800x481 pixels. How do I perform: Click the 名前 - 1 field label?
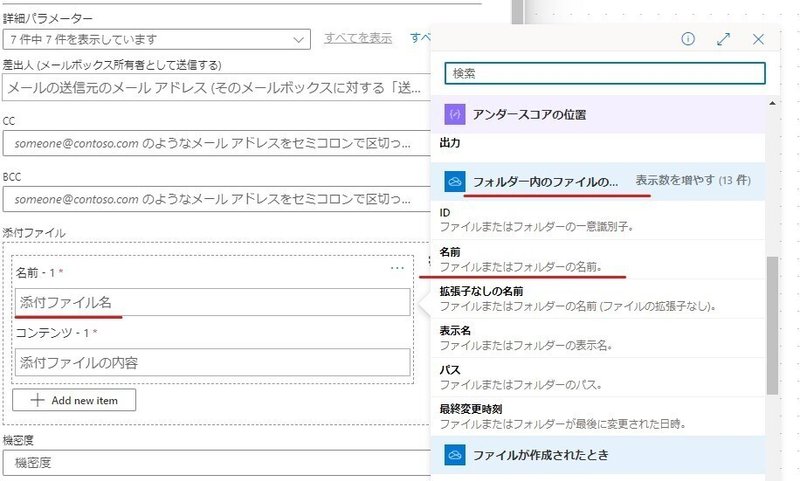pyautogui.click(x=39, y=272)
